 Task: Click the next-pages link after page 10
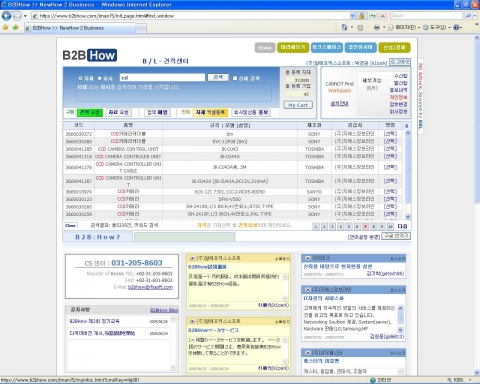(x=403, y=226)
